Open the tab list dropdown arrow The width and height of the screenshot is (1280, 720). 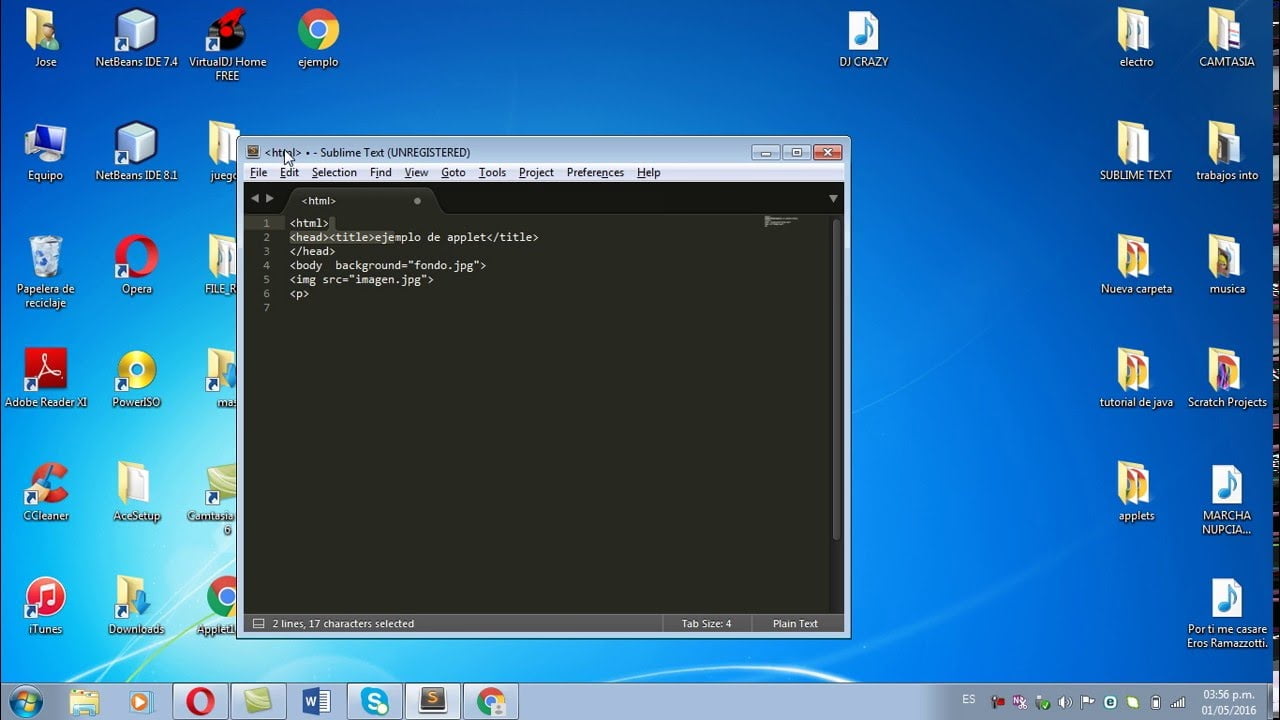point(832,199)
